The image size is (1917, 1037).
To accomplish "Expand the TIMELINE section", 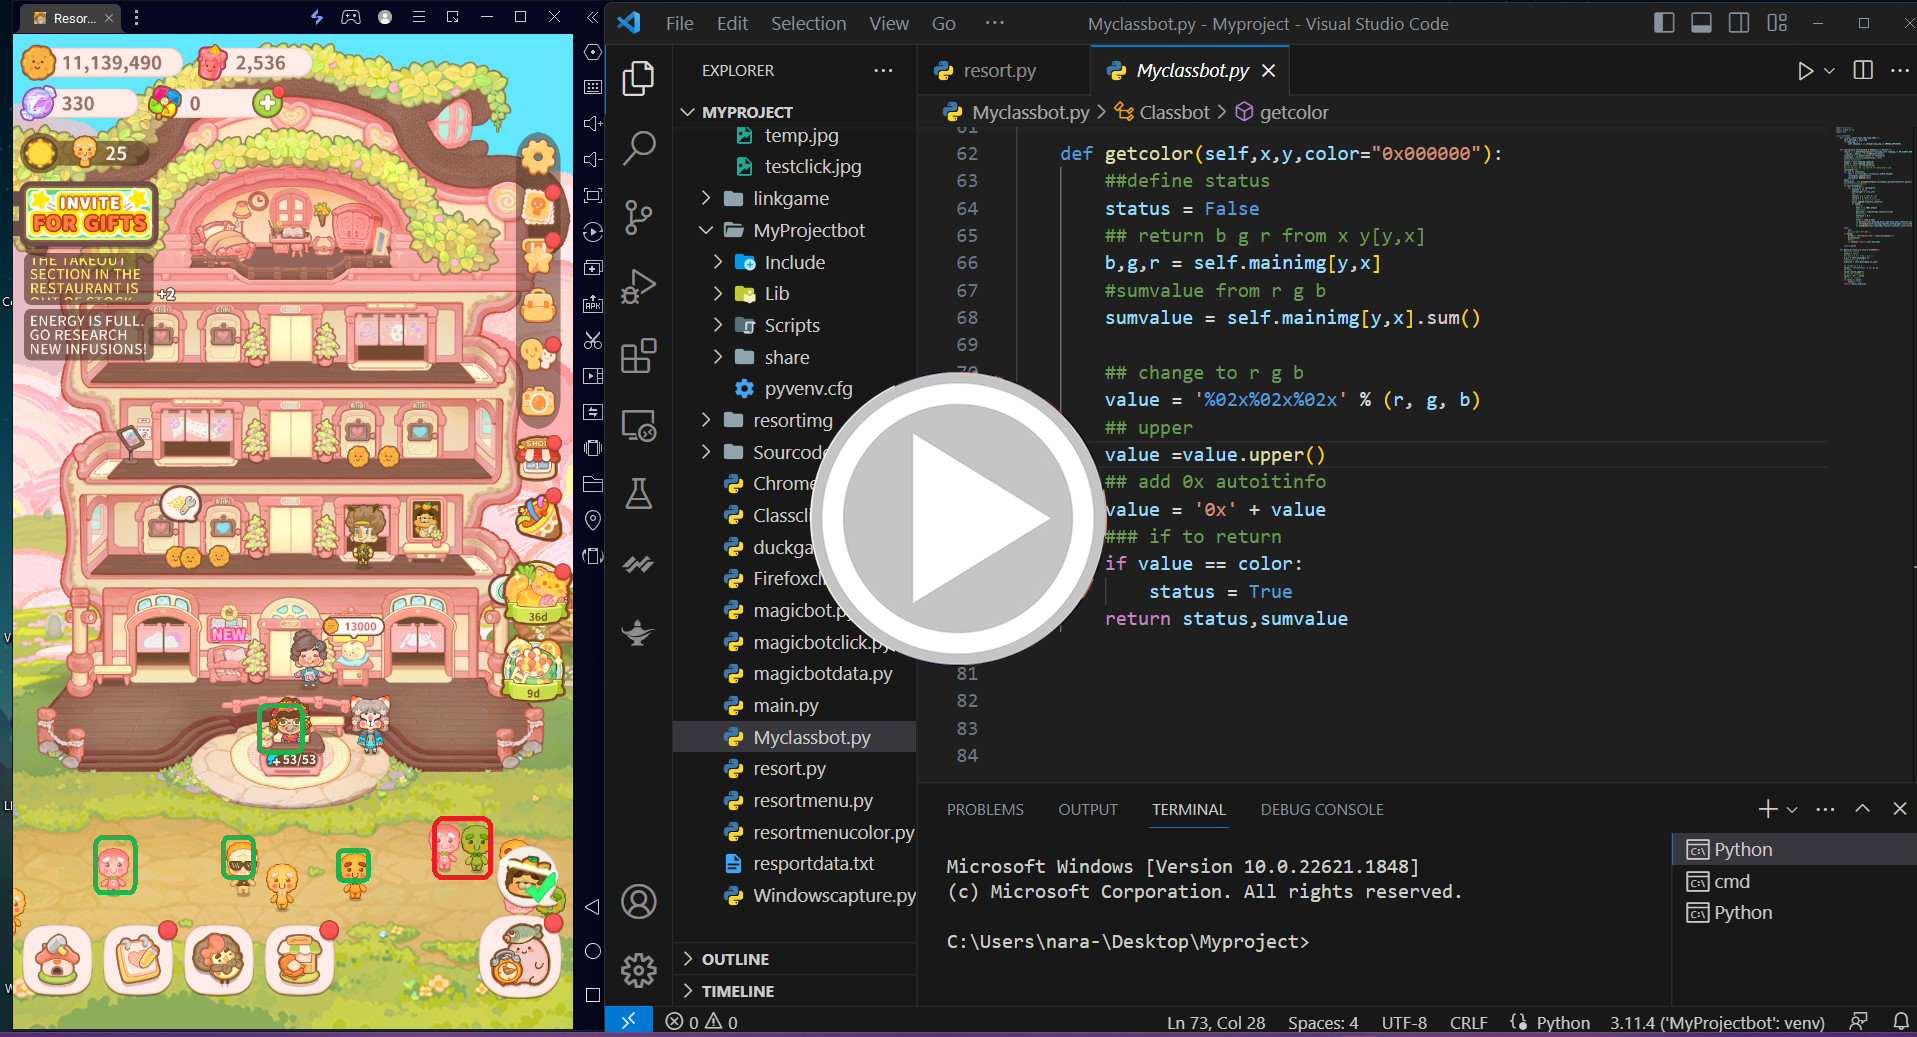I will tap(794, 991).
